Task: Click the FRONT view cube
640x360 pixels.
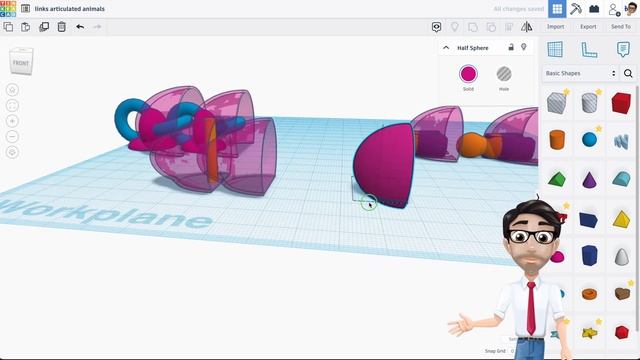Action: click(21, 62)
